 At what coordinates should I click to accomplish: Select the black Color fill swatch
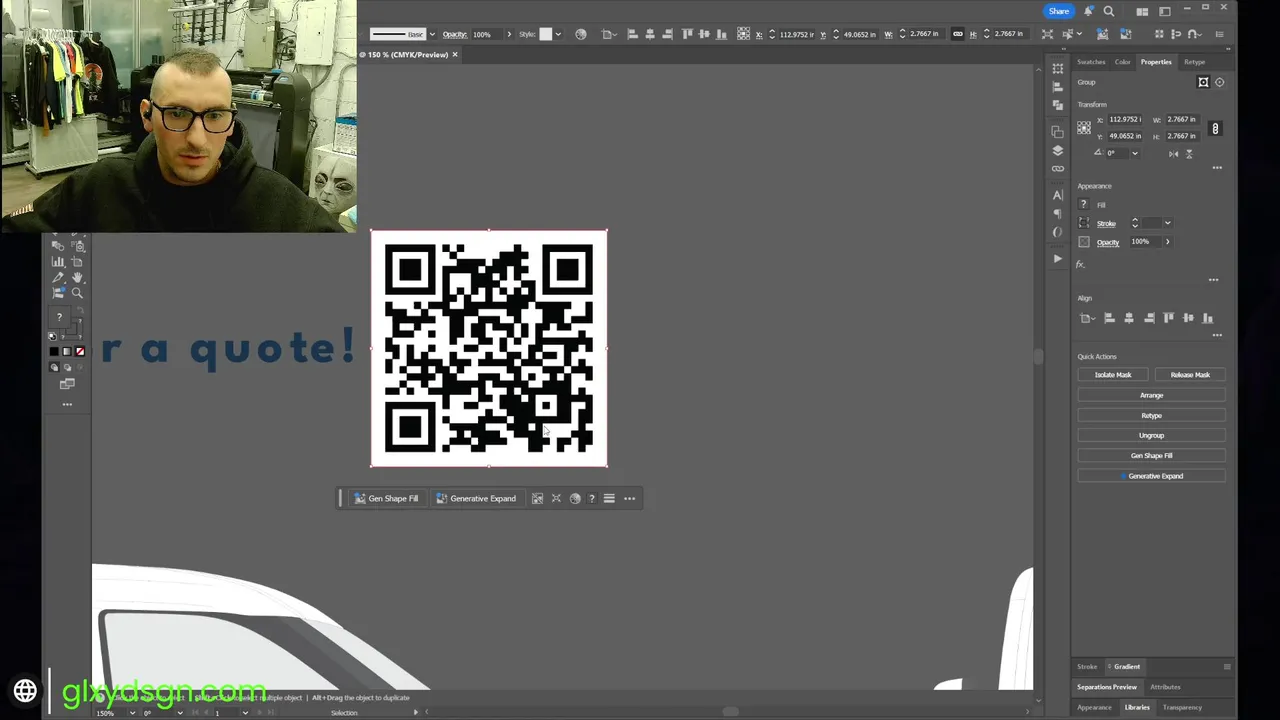(54, 351)
